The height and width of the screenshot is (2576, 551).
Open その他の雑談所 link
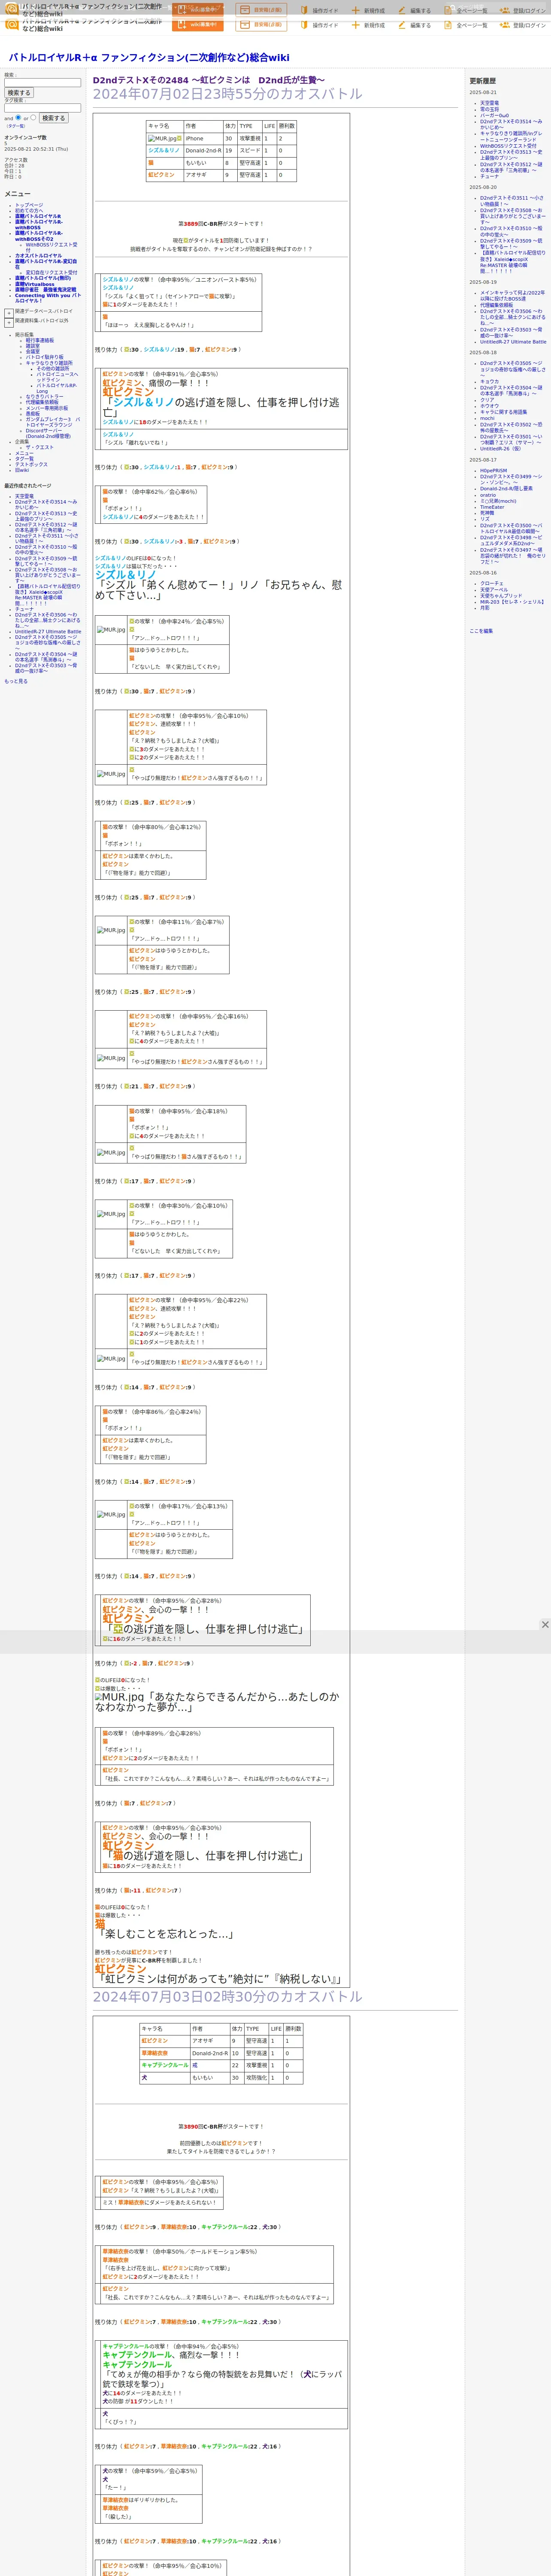[53, 368]
